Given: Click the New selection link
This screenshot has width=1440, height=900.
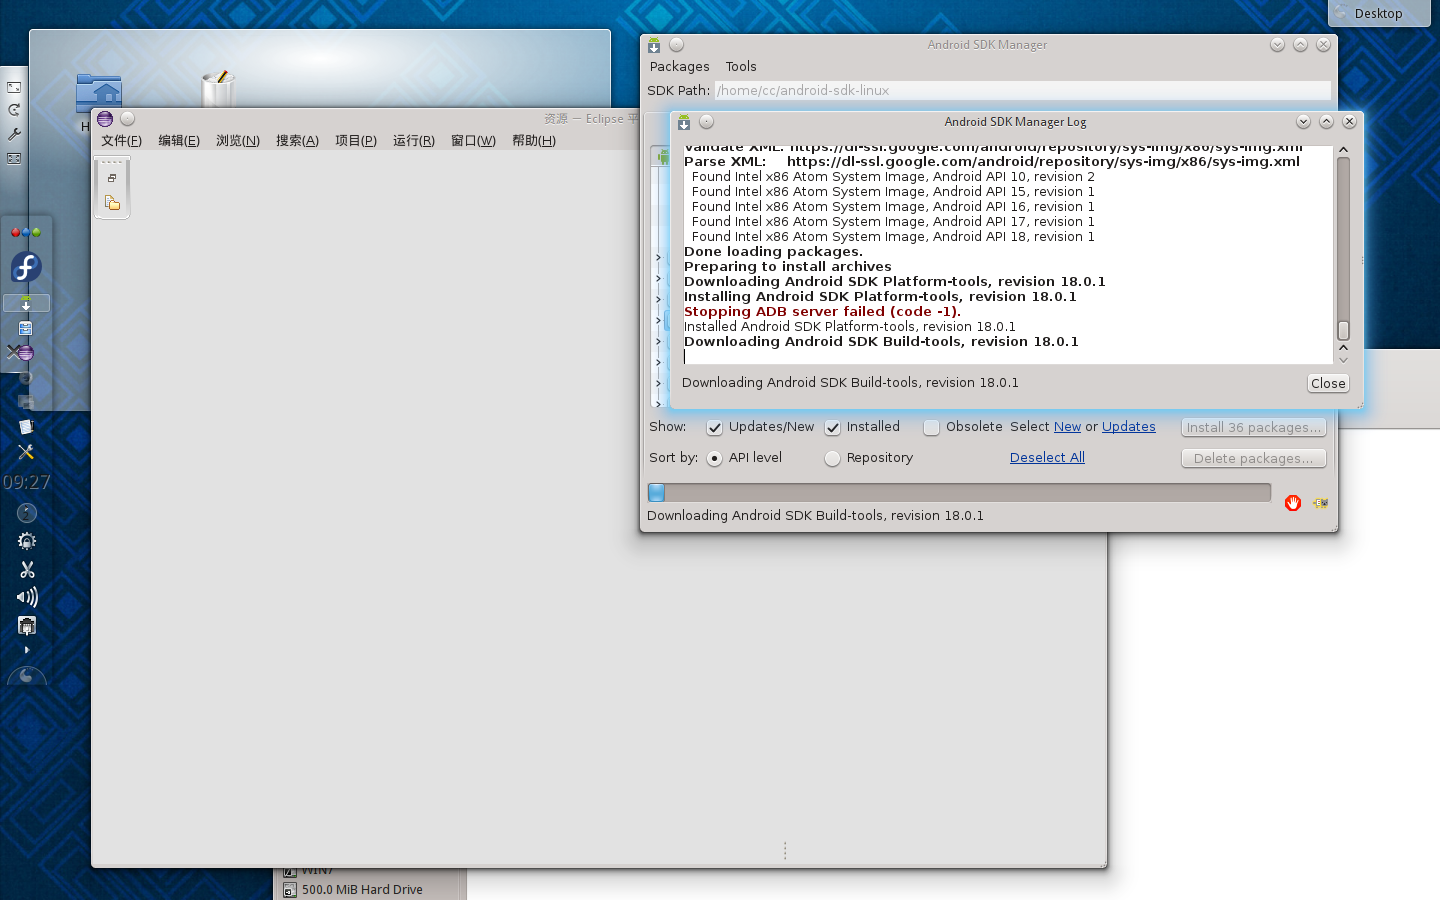Looking at the screenshot, I should point(1067,427).
